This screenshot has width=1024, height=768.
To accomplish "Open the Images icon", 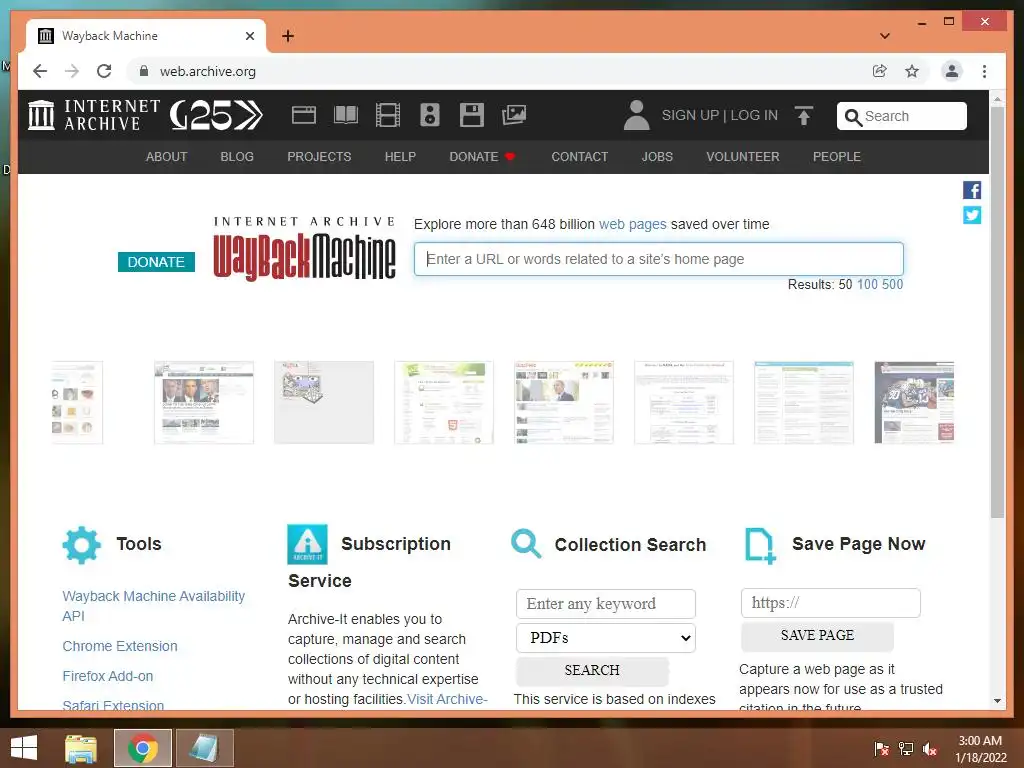I will pyautogui.click(x=514, y=115).
